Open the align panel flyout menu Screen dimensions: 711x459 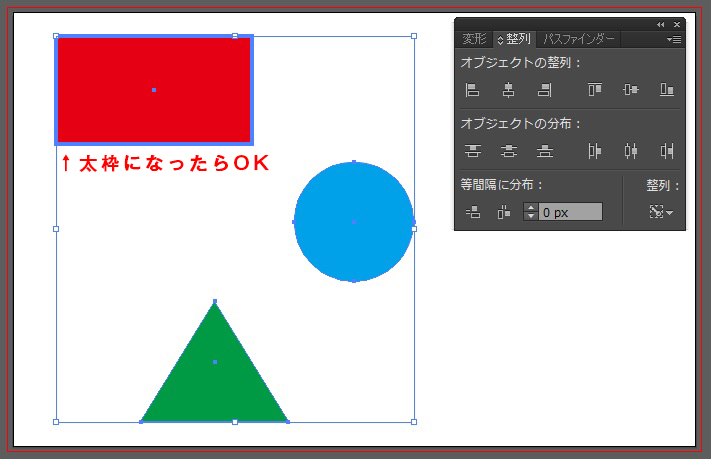pyautogui.click(x=674, y=40)
